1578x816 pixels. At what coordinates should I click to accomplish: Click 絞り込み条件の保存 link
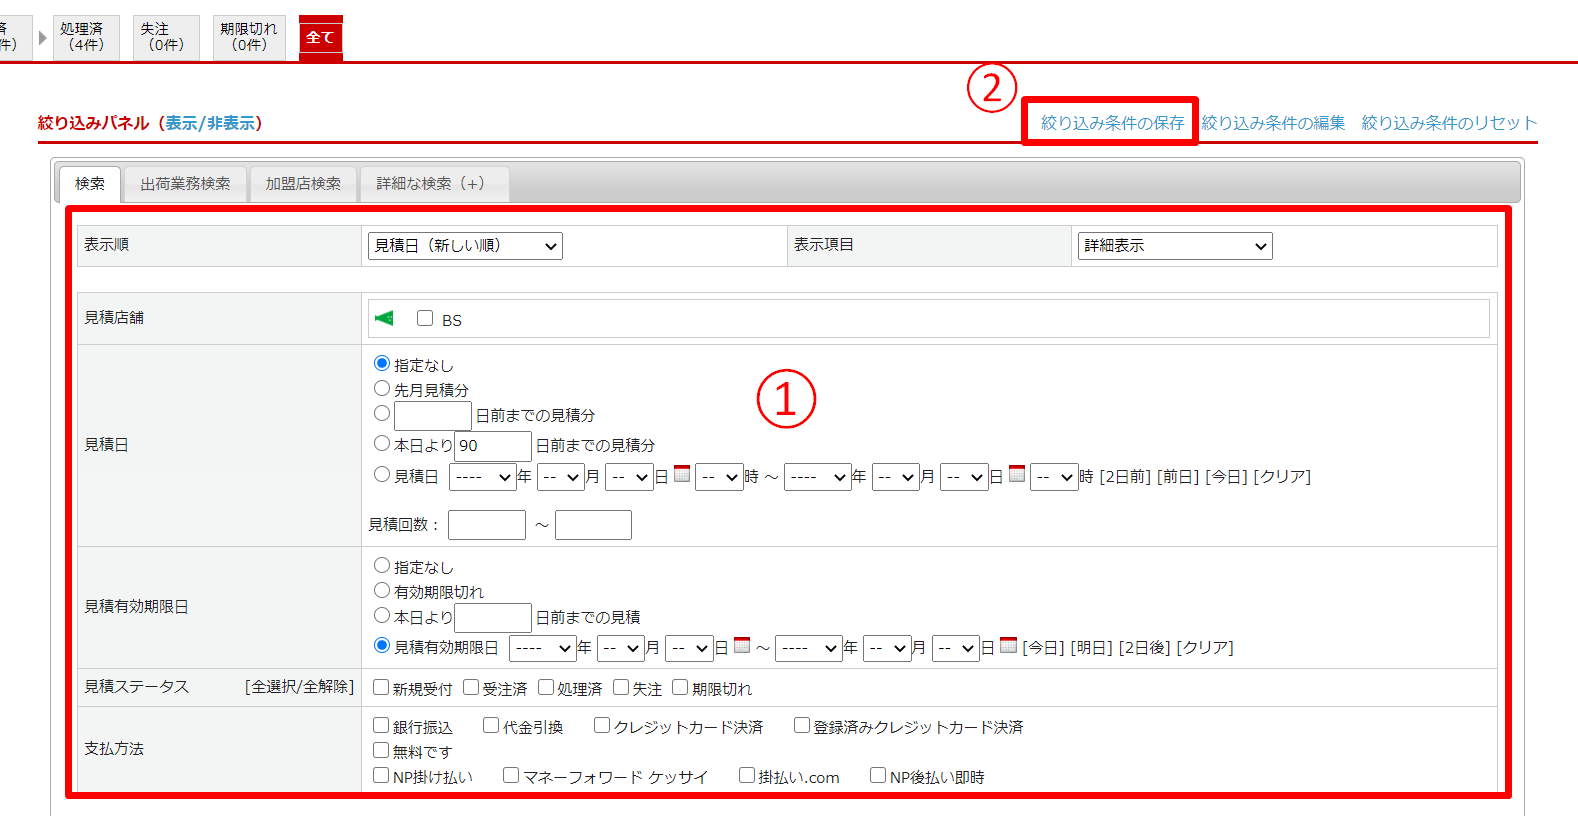point(1112,123)
